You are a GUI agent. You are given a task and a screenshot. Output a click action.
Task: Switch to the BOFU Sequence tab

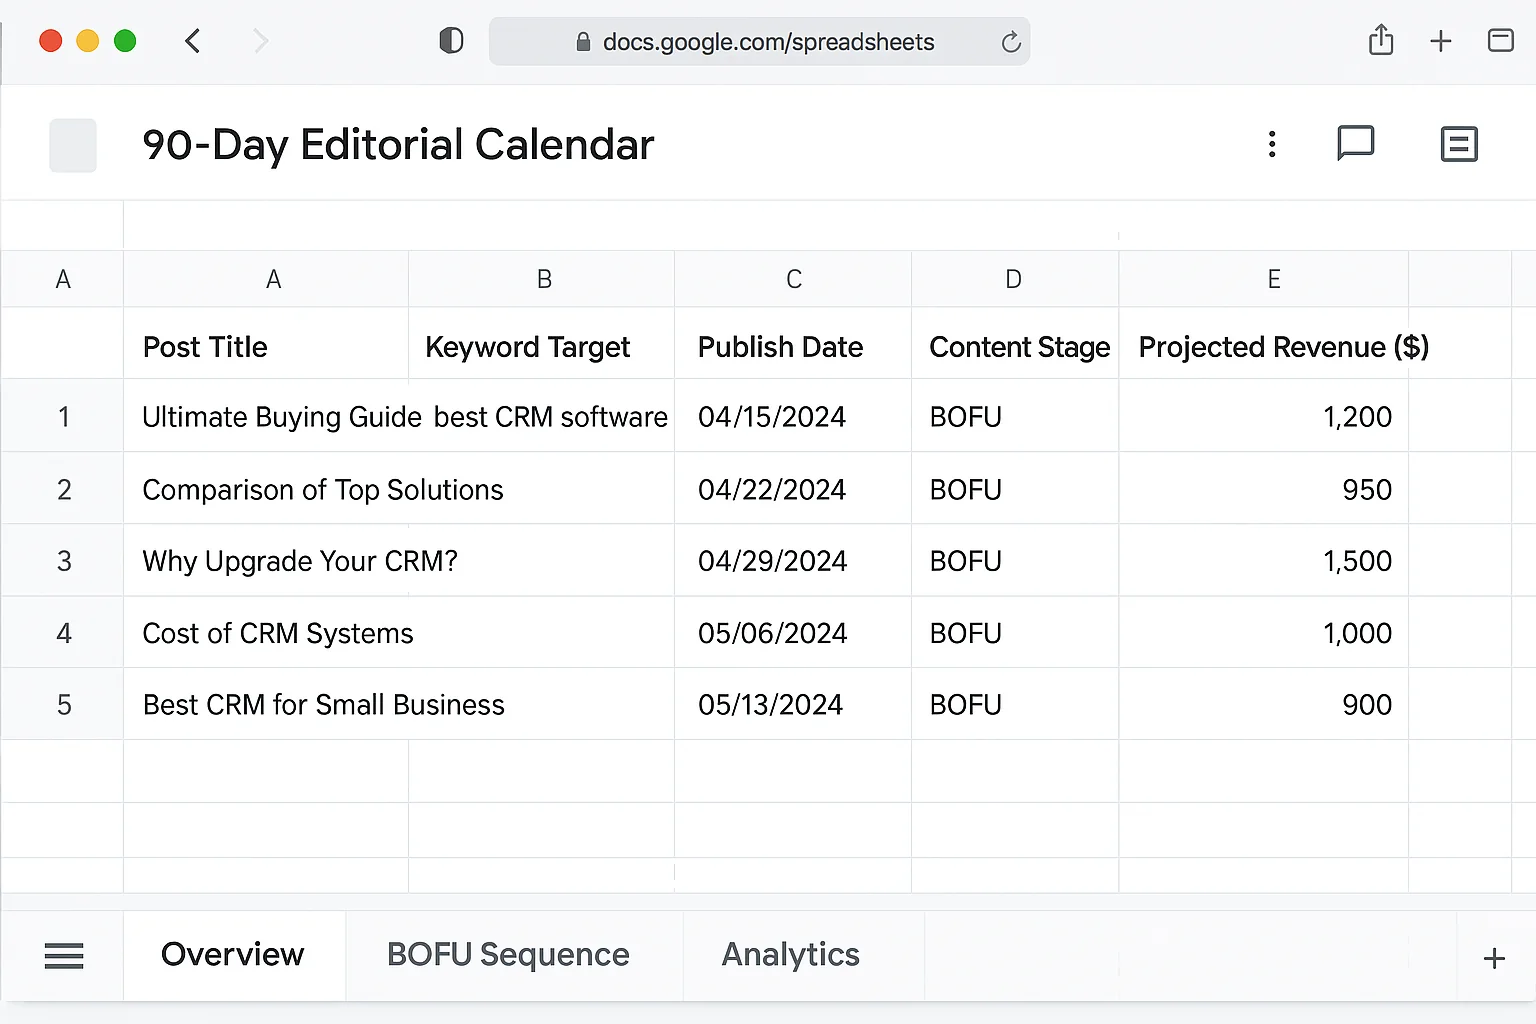click(x=507, y=955)
